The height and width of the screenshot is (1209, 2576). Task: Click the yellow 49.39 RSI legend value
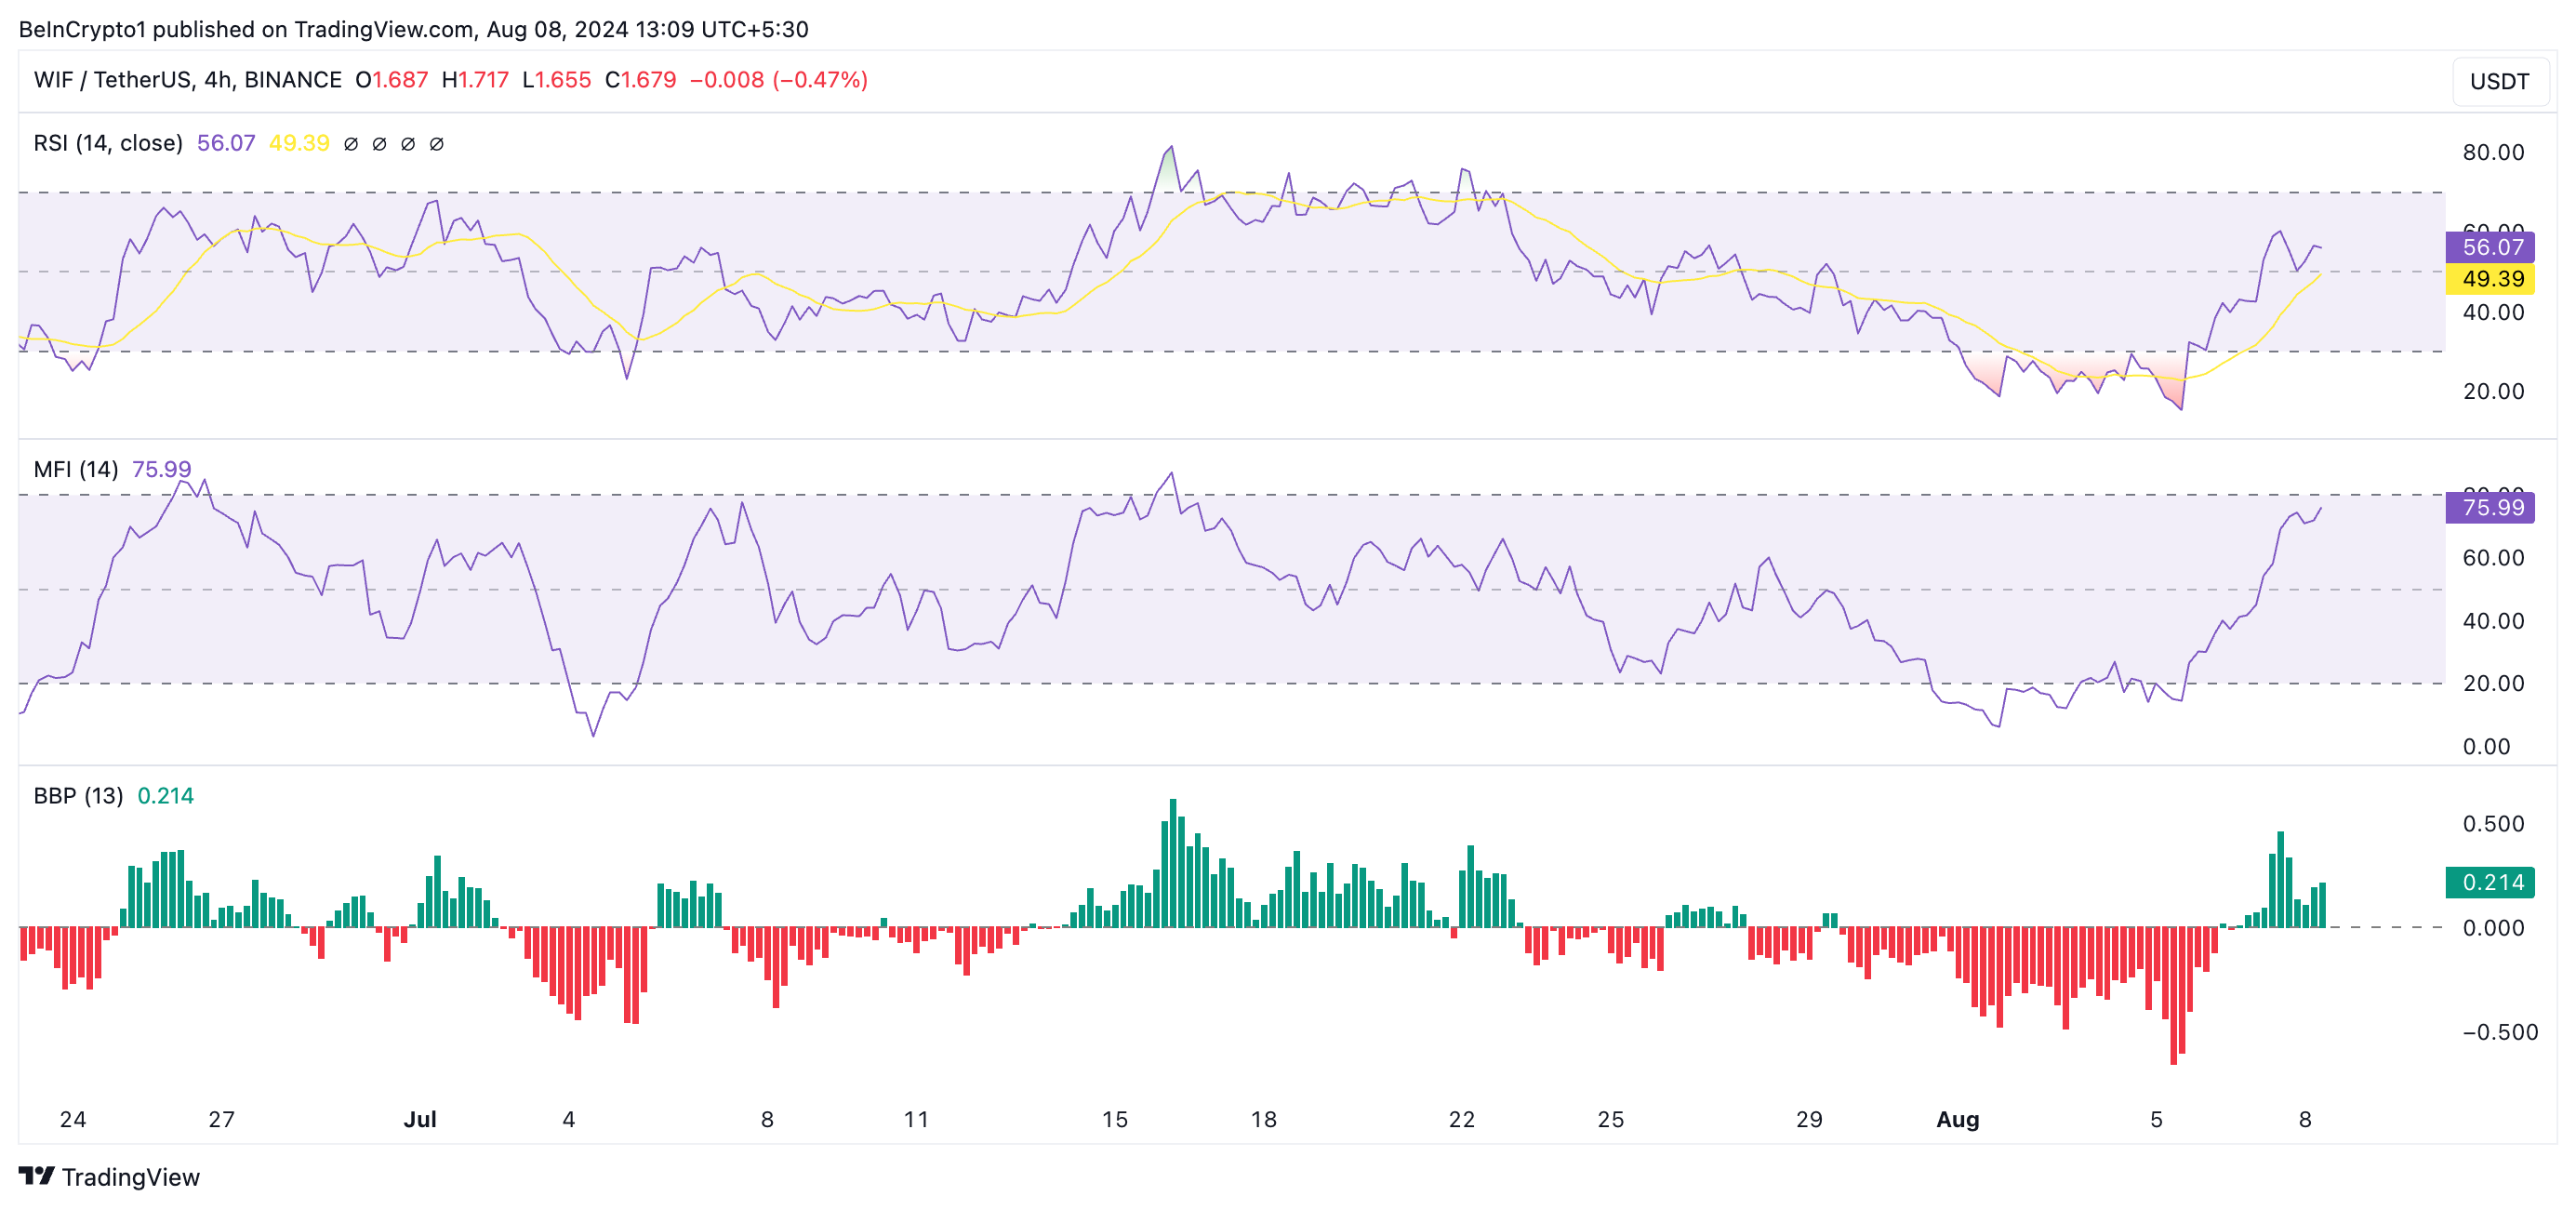299,143
